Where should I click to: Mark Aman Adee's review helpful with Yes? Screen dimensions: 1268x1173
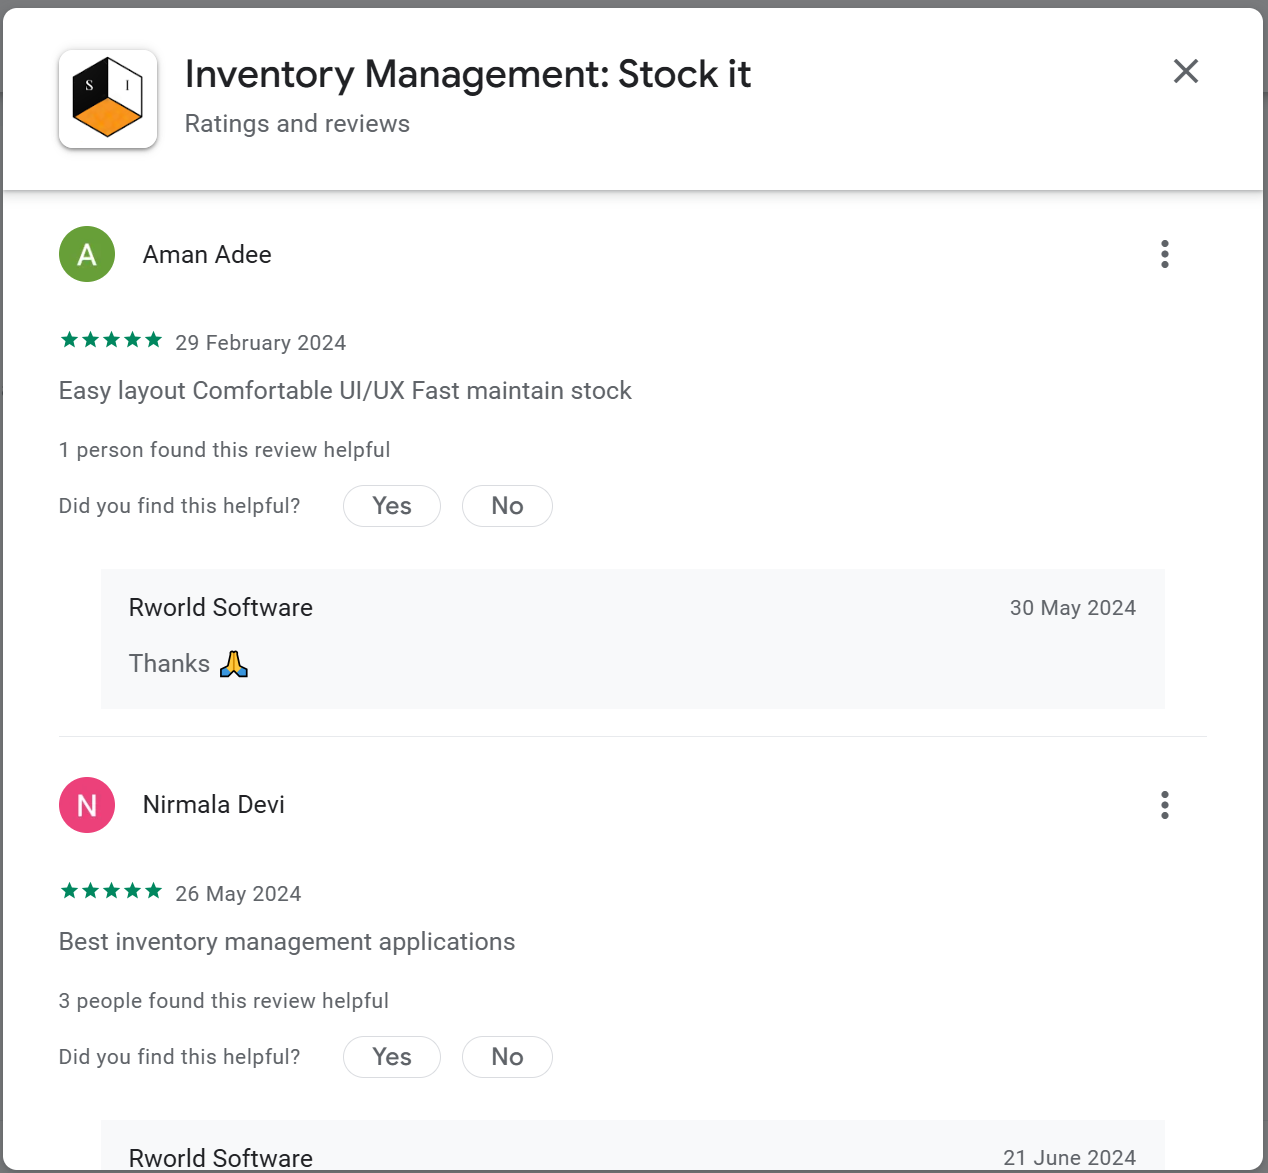392,506
